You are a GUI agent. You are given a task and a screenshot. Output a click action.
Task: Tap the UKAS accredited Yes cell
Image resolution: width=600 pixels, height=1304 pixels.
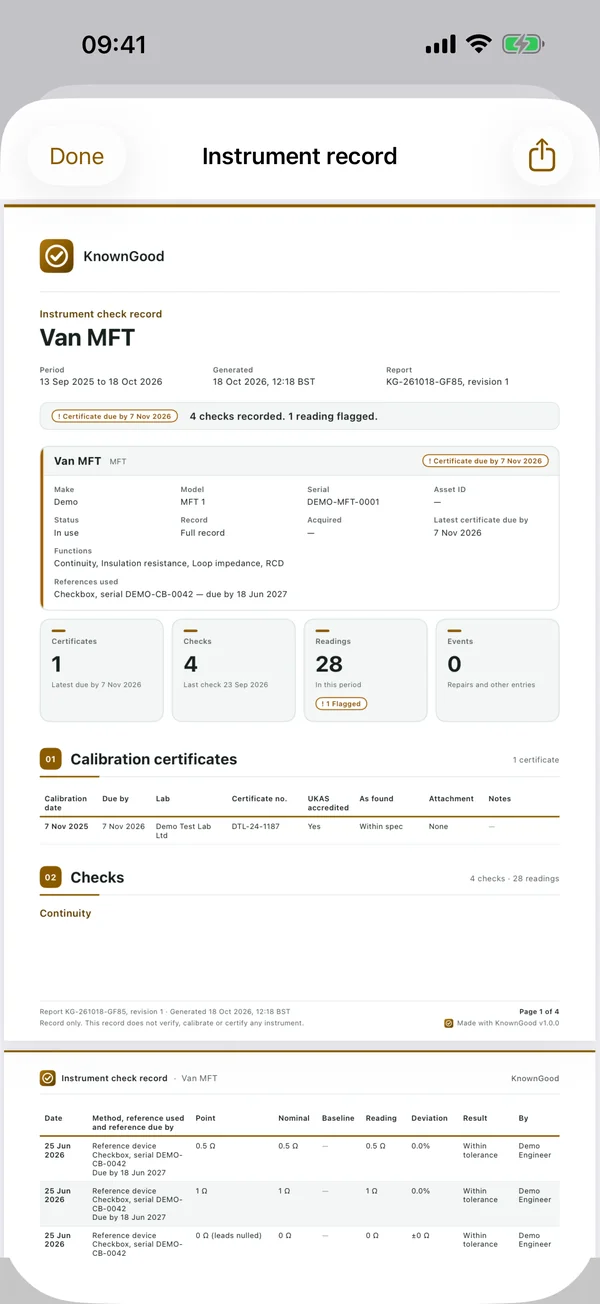point(314,827)
